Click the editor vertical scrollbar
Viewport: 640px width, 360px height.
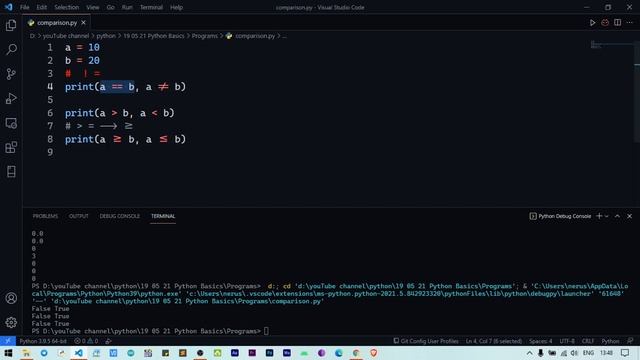pos(637,92)
